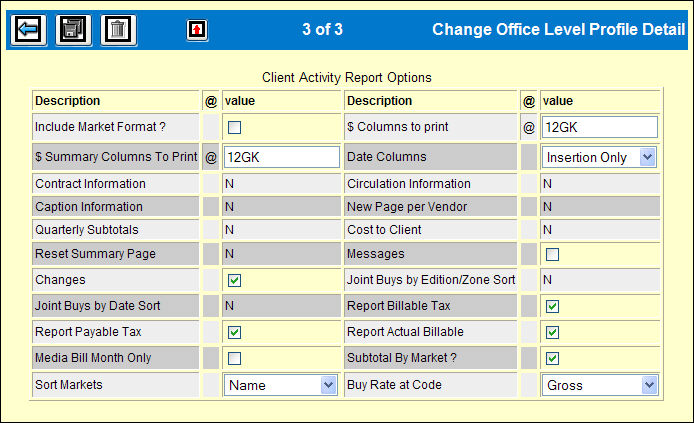This screenshot has width=694, height=423.
Task: Tick the Messages checkbox
Action: (x=552, y=254)
